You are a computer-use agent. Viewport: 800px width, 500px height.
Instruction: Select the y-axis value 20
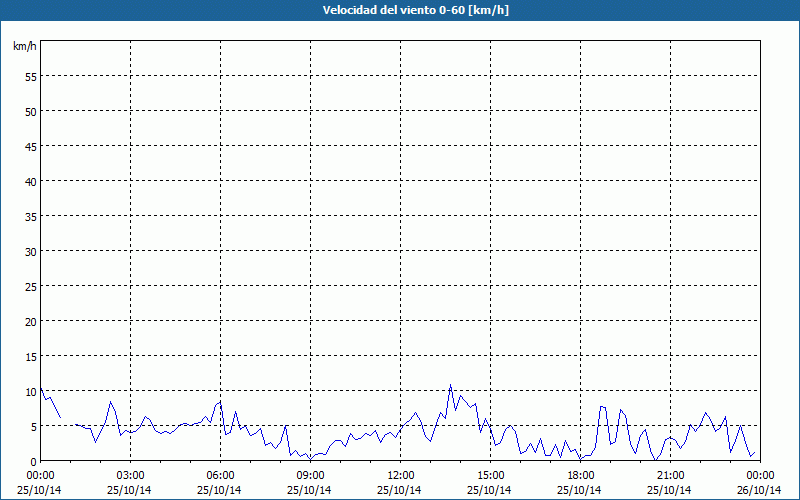[x=31, y=322]
